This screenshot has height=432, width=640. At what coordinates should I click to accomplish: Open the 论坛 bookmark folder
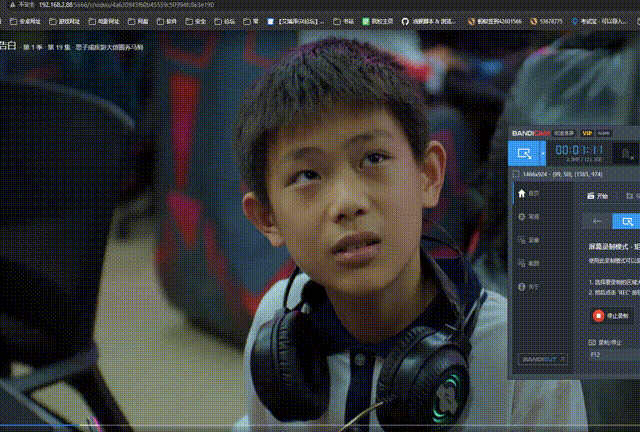pos(224,21)
